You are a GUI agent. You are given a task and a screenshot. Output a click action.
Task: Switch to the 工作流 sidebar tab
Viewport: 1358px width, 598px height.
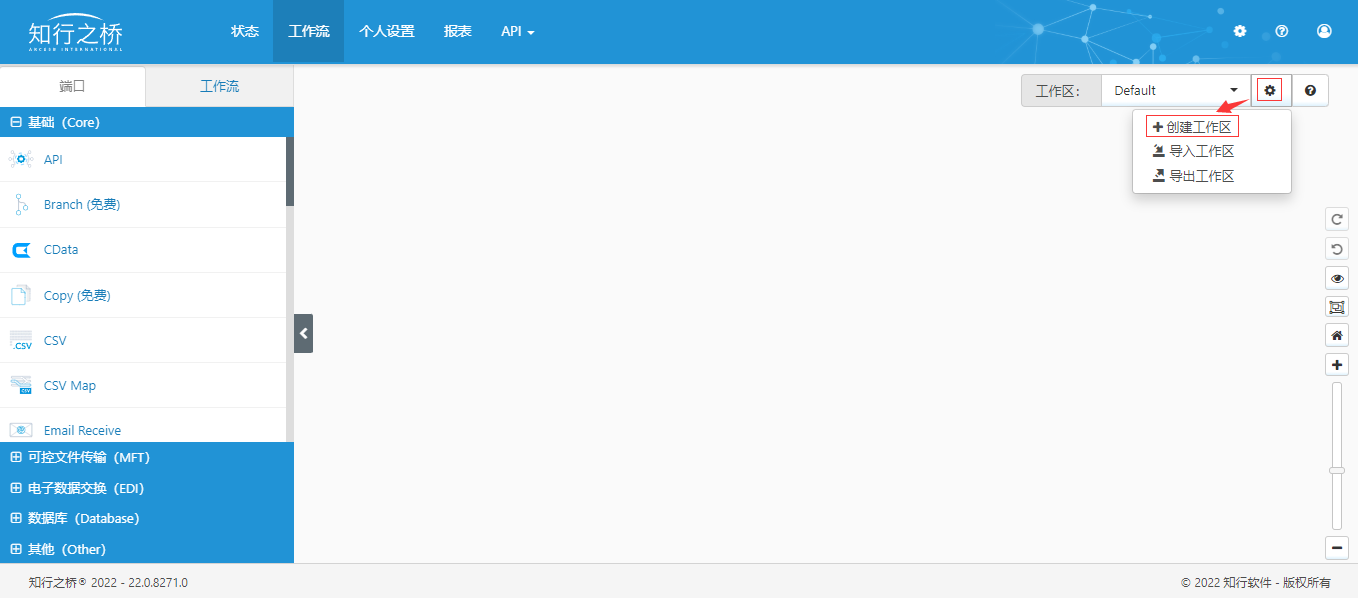220,86
